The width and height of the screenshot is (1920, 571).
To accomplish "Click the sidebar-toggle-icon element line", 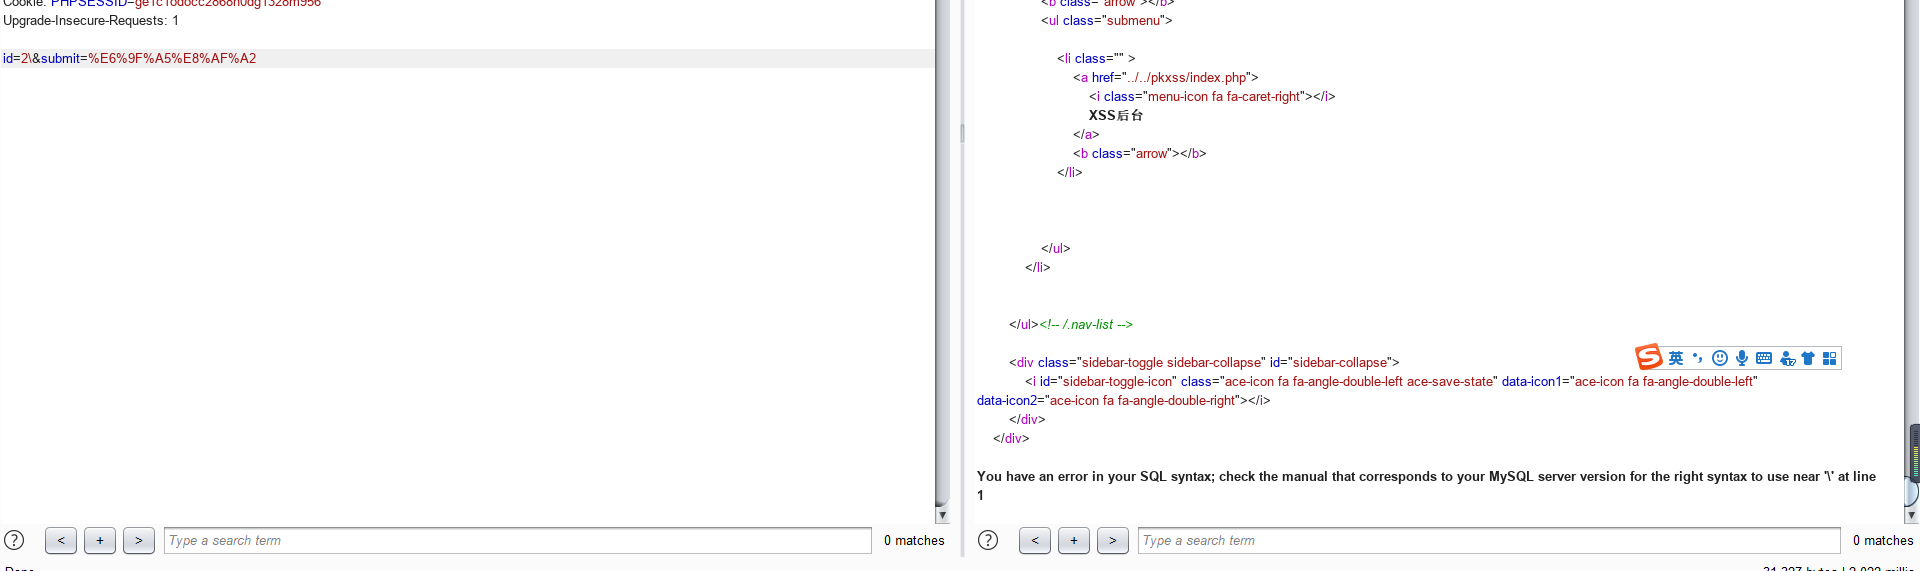I will [x=1391, y=381].
